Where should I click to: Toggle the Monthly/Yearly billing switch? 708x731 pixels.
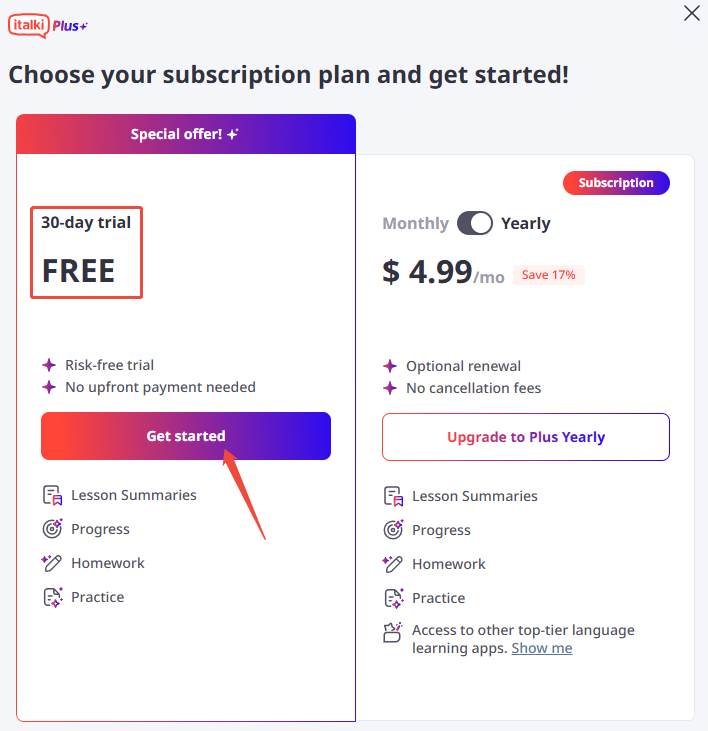coord(474,223)
